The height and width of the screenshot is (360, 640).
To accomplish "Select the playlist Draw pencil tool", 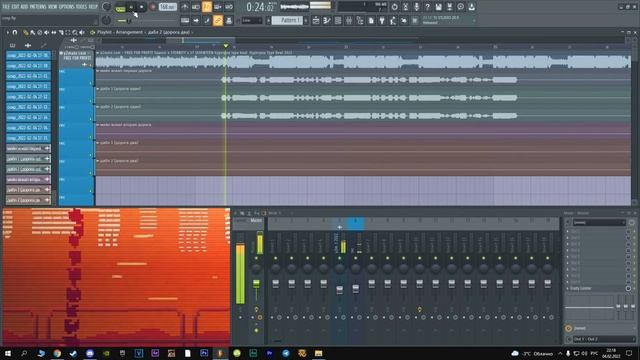I will 26,32.
